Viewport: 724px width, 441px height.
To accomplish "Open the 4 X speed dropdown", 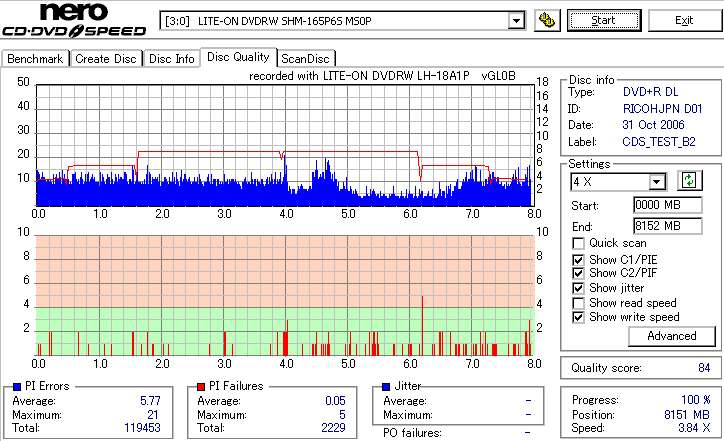I will pos(656,182).
